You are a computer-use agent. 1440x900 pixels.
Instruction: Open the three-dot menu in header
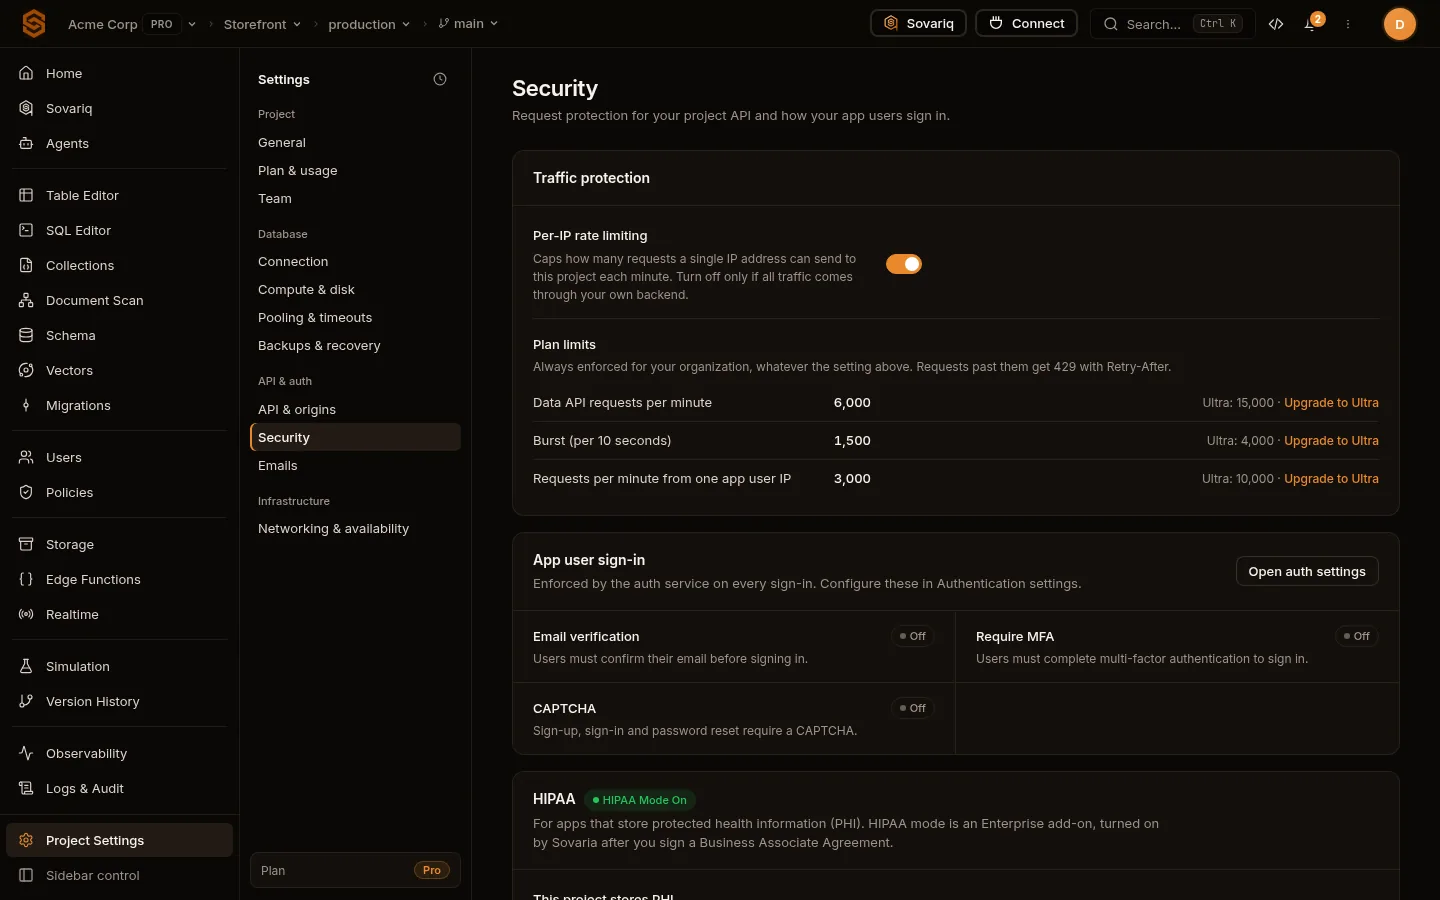click(1348, 24)
